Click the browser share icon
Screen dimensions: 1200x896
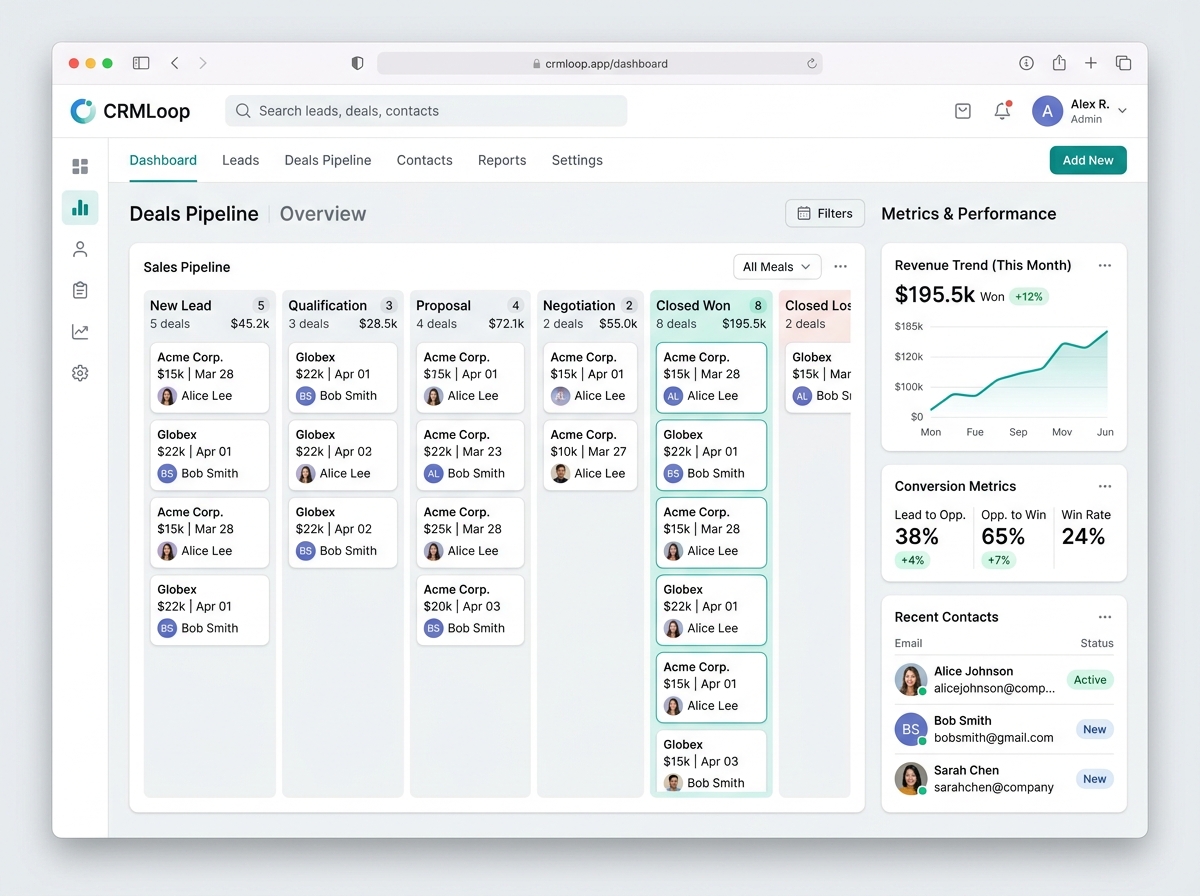point(1059,62)
